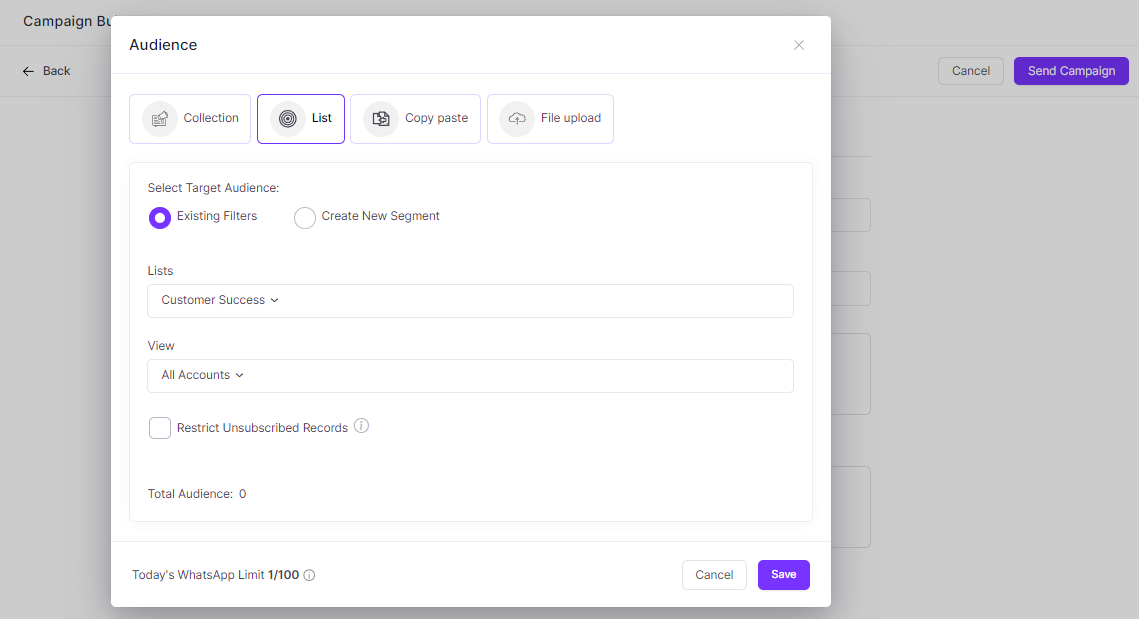Choose the File upload cloud icon
The image size is (1139, 619).
click(x=516, y=118)
